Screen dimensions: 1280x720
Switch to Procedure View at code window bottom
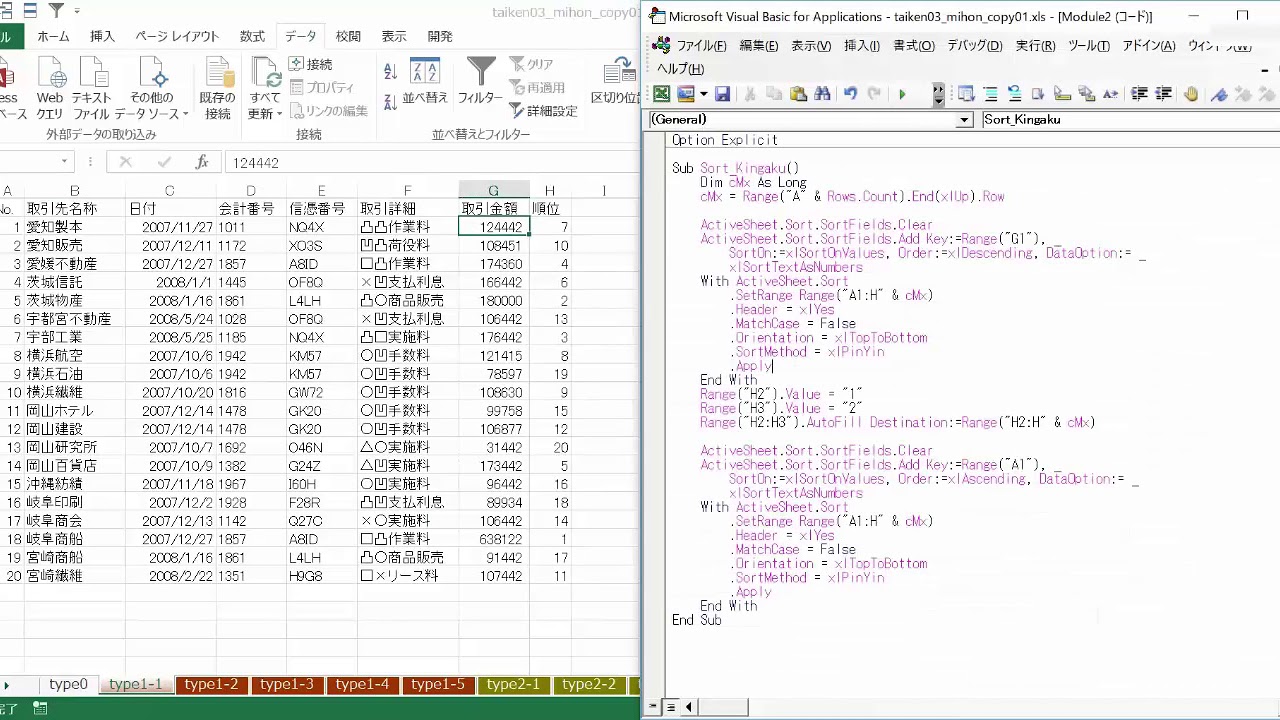coord(653,707)
